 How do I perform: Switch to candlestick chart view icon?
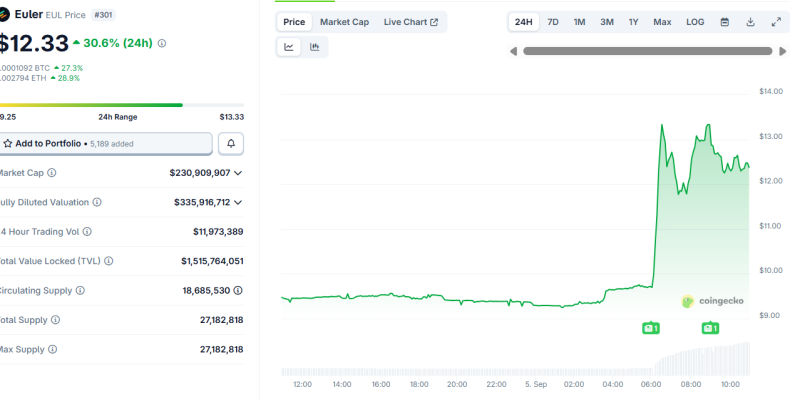[x=315, y=47]
